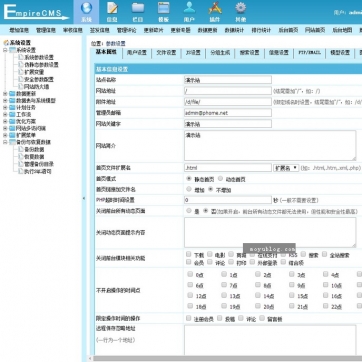Tick the 下载 module checkbox
Viewport: 362px width, 362px height.
click(x=189, y=254)
